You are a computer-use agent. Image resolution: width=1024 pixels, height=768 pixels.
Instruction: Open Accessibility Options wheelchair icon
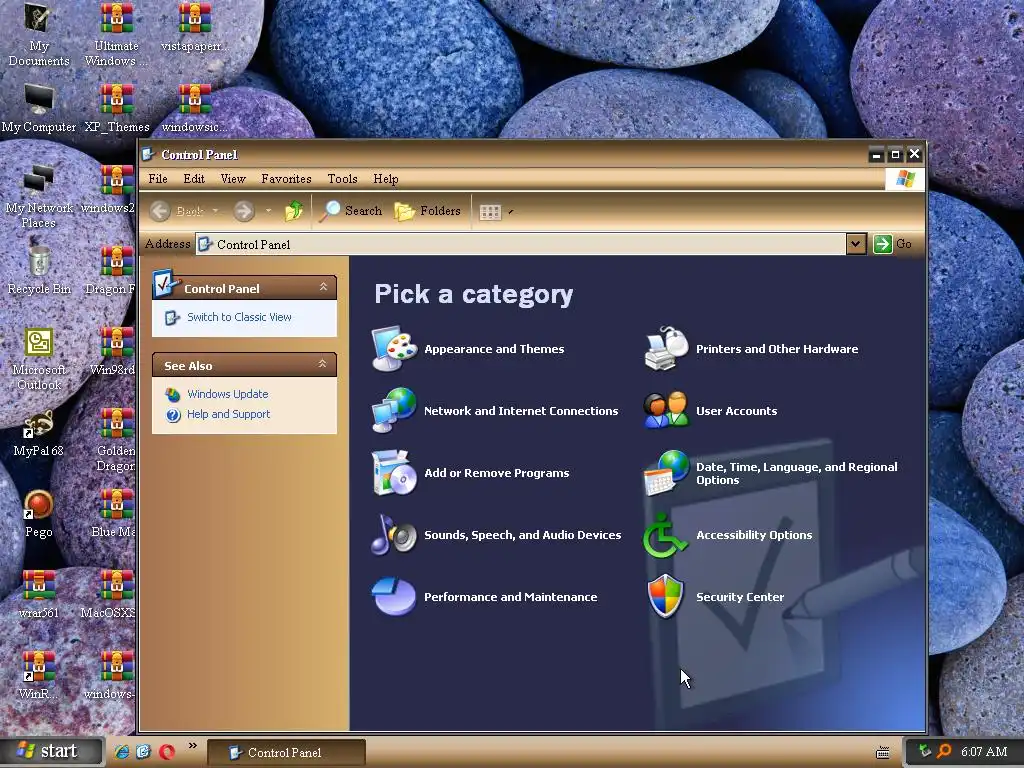point(665,534)
